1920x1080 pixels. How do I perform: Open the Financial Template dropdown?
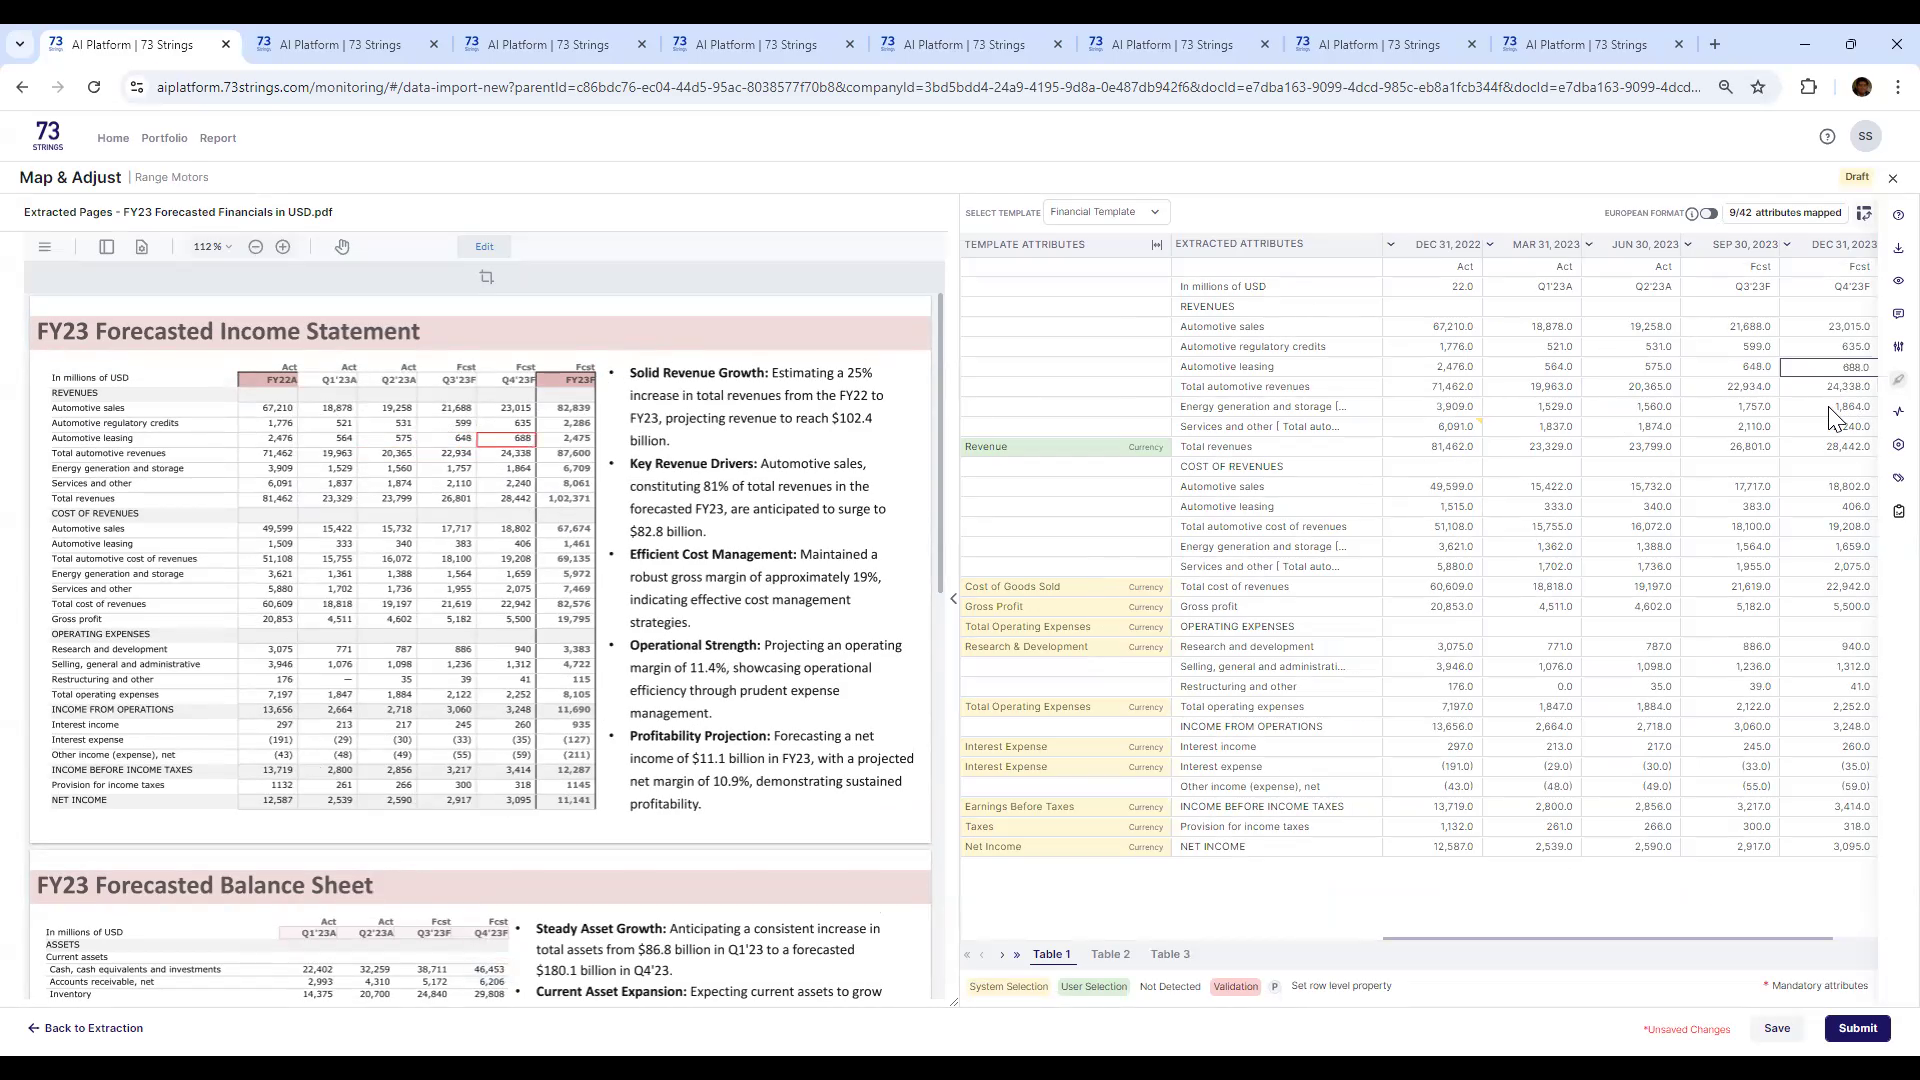[x=1106, y=211]
